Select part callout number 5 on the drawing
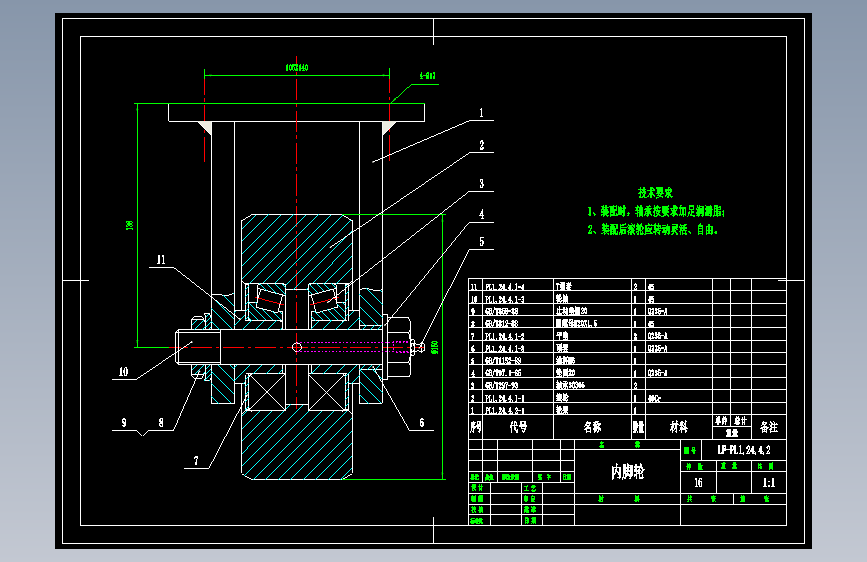 point(481,242)
